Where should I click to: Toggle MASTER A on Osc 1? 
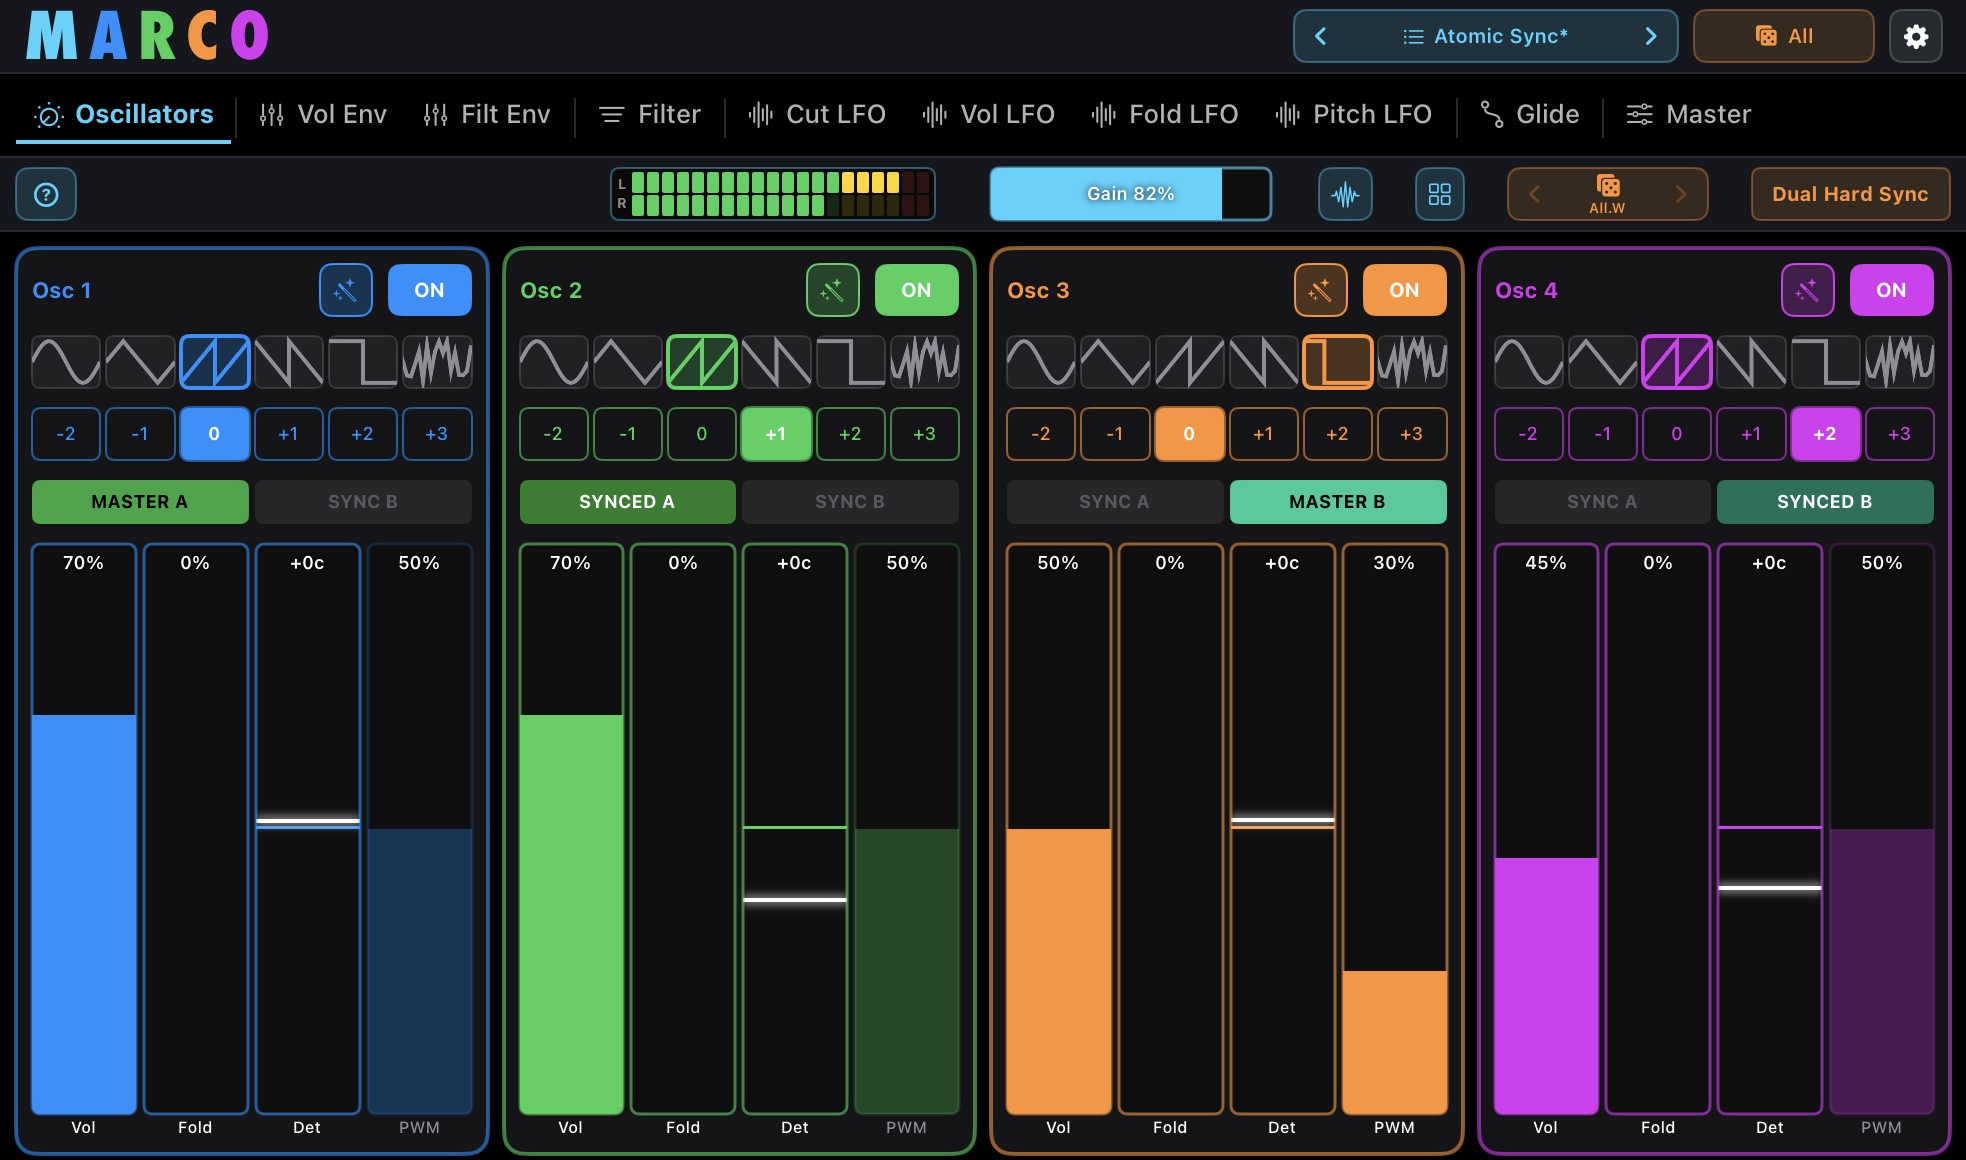coord(140,502)
